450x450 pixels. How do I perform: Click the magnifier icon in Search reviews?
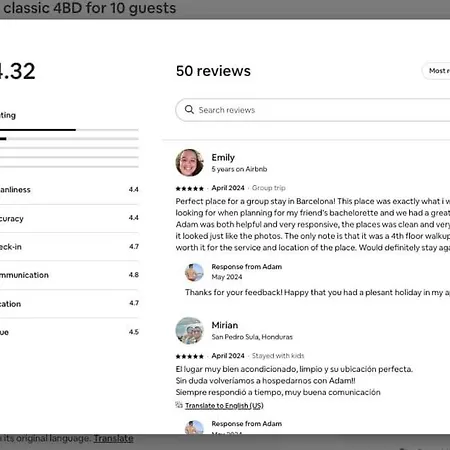coord(189,109)
